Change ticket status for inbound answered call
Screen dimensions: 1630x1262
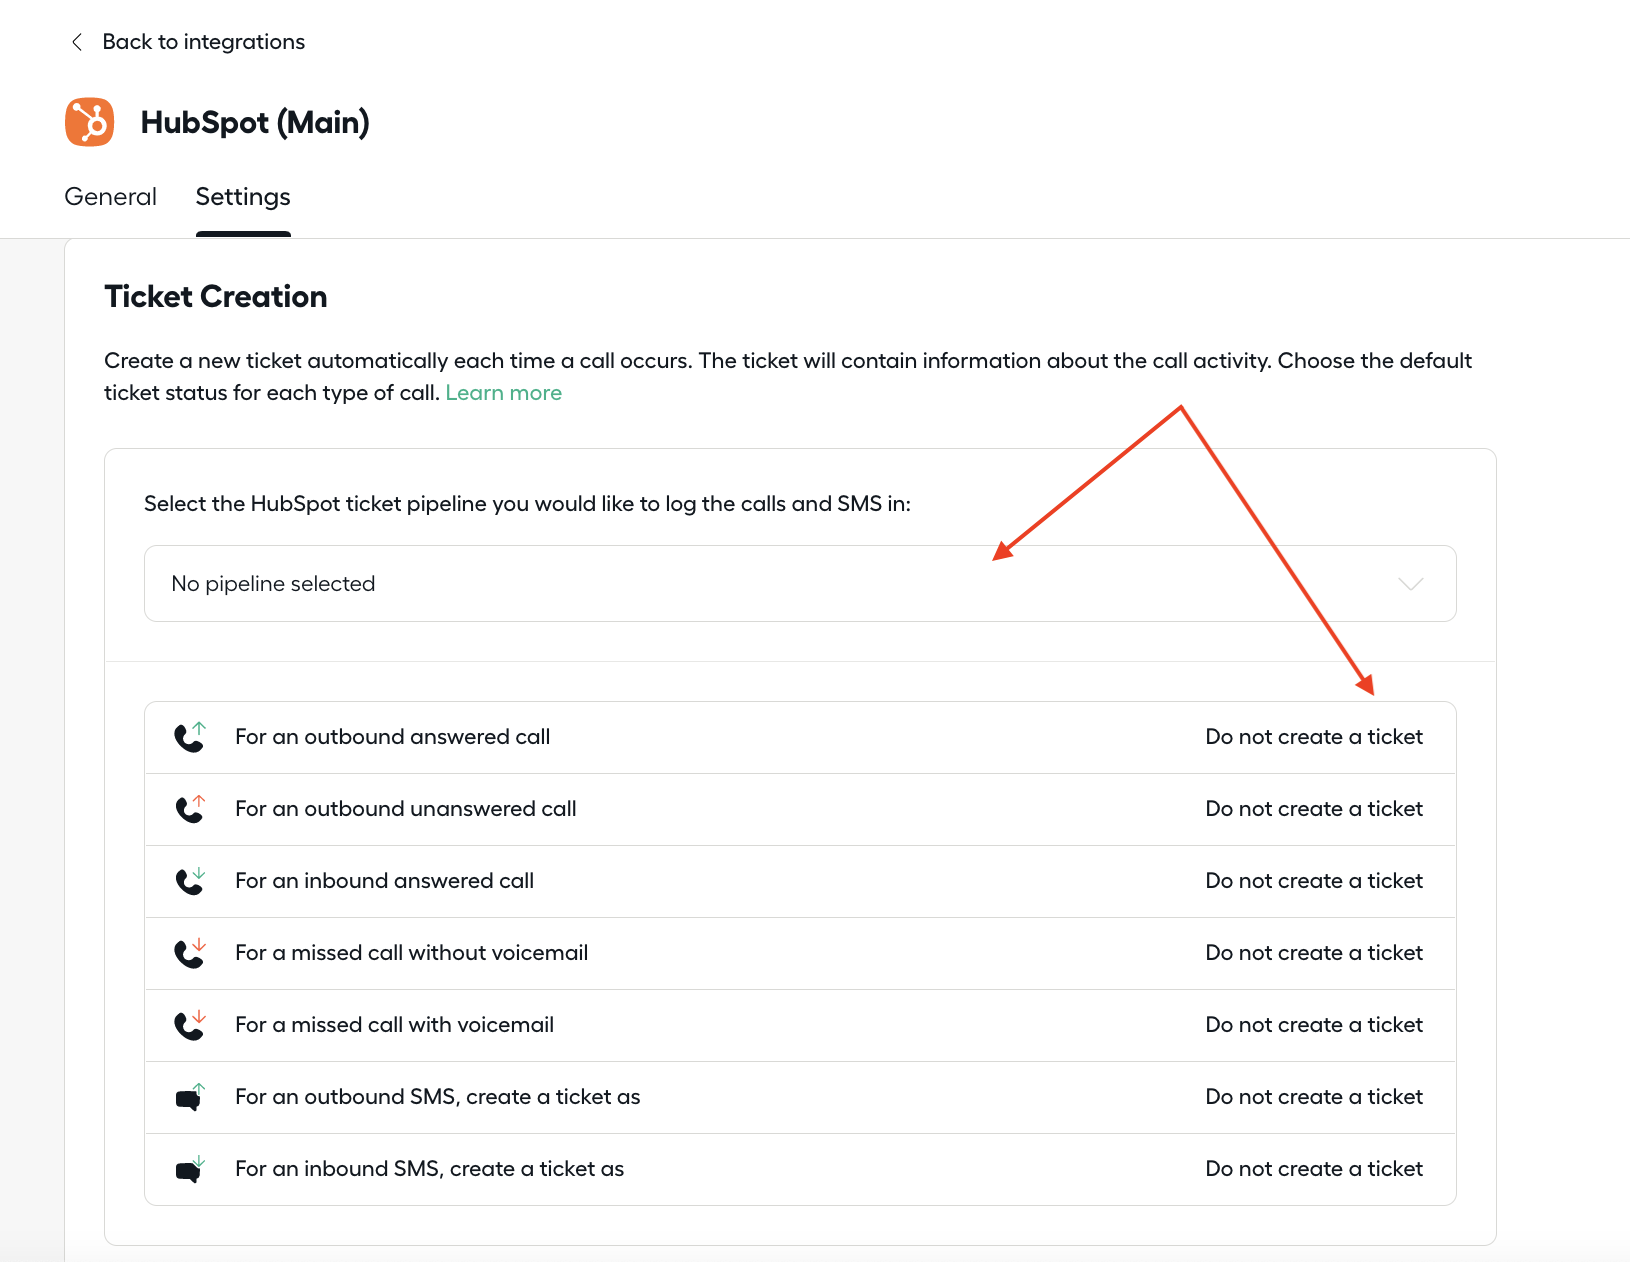click(1314, 881)
